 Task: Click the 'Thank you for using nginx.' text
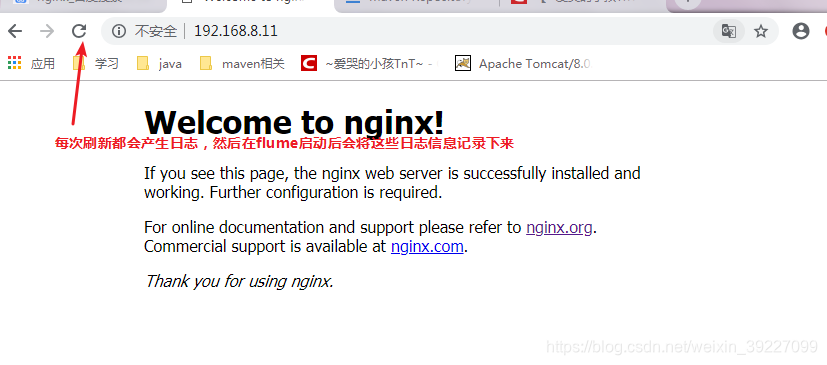239,281
